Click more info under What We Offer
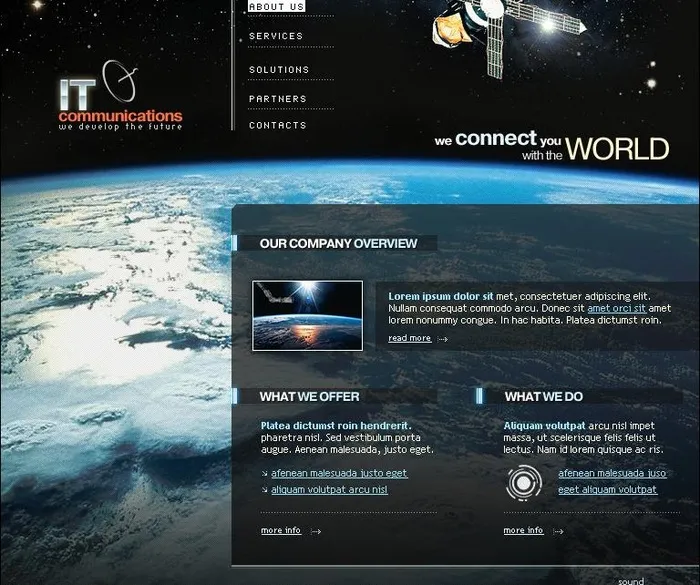This screenshot has height=585, width=700. point(281,530)
